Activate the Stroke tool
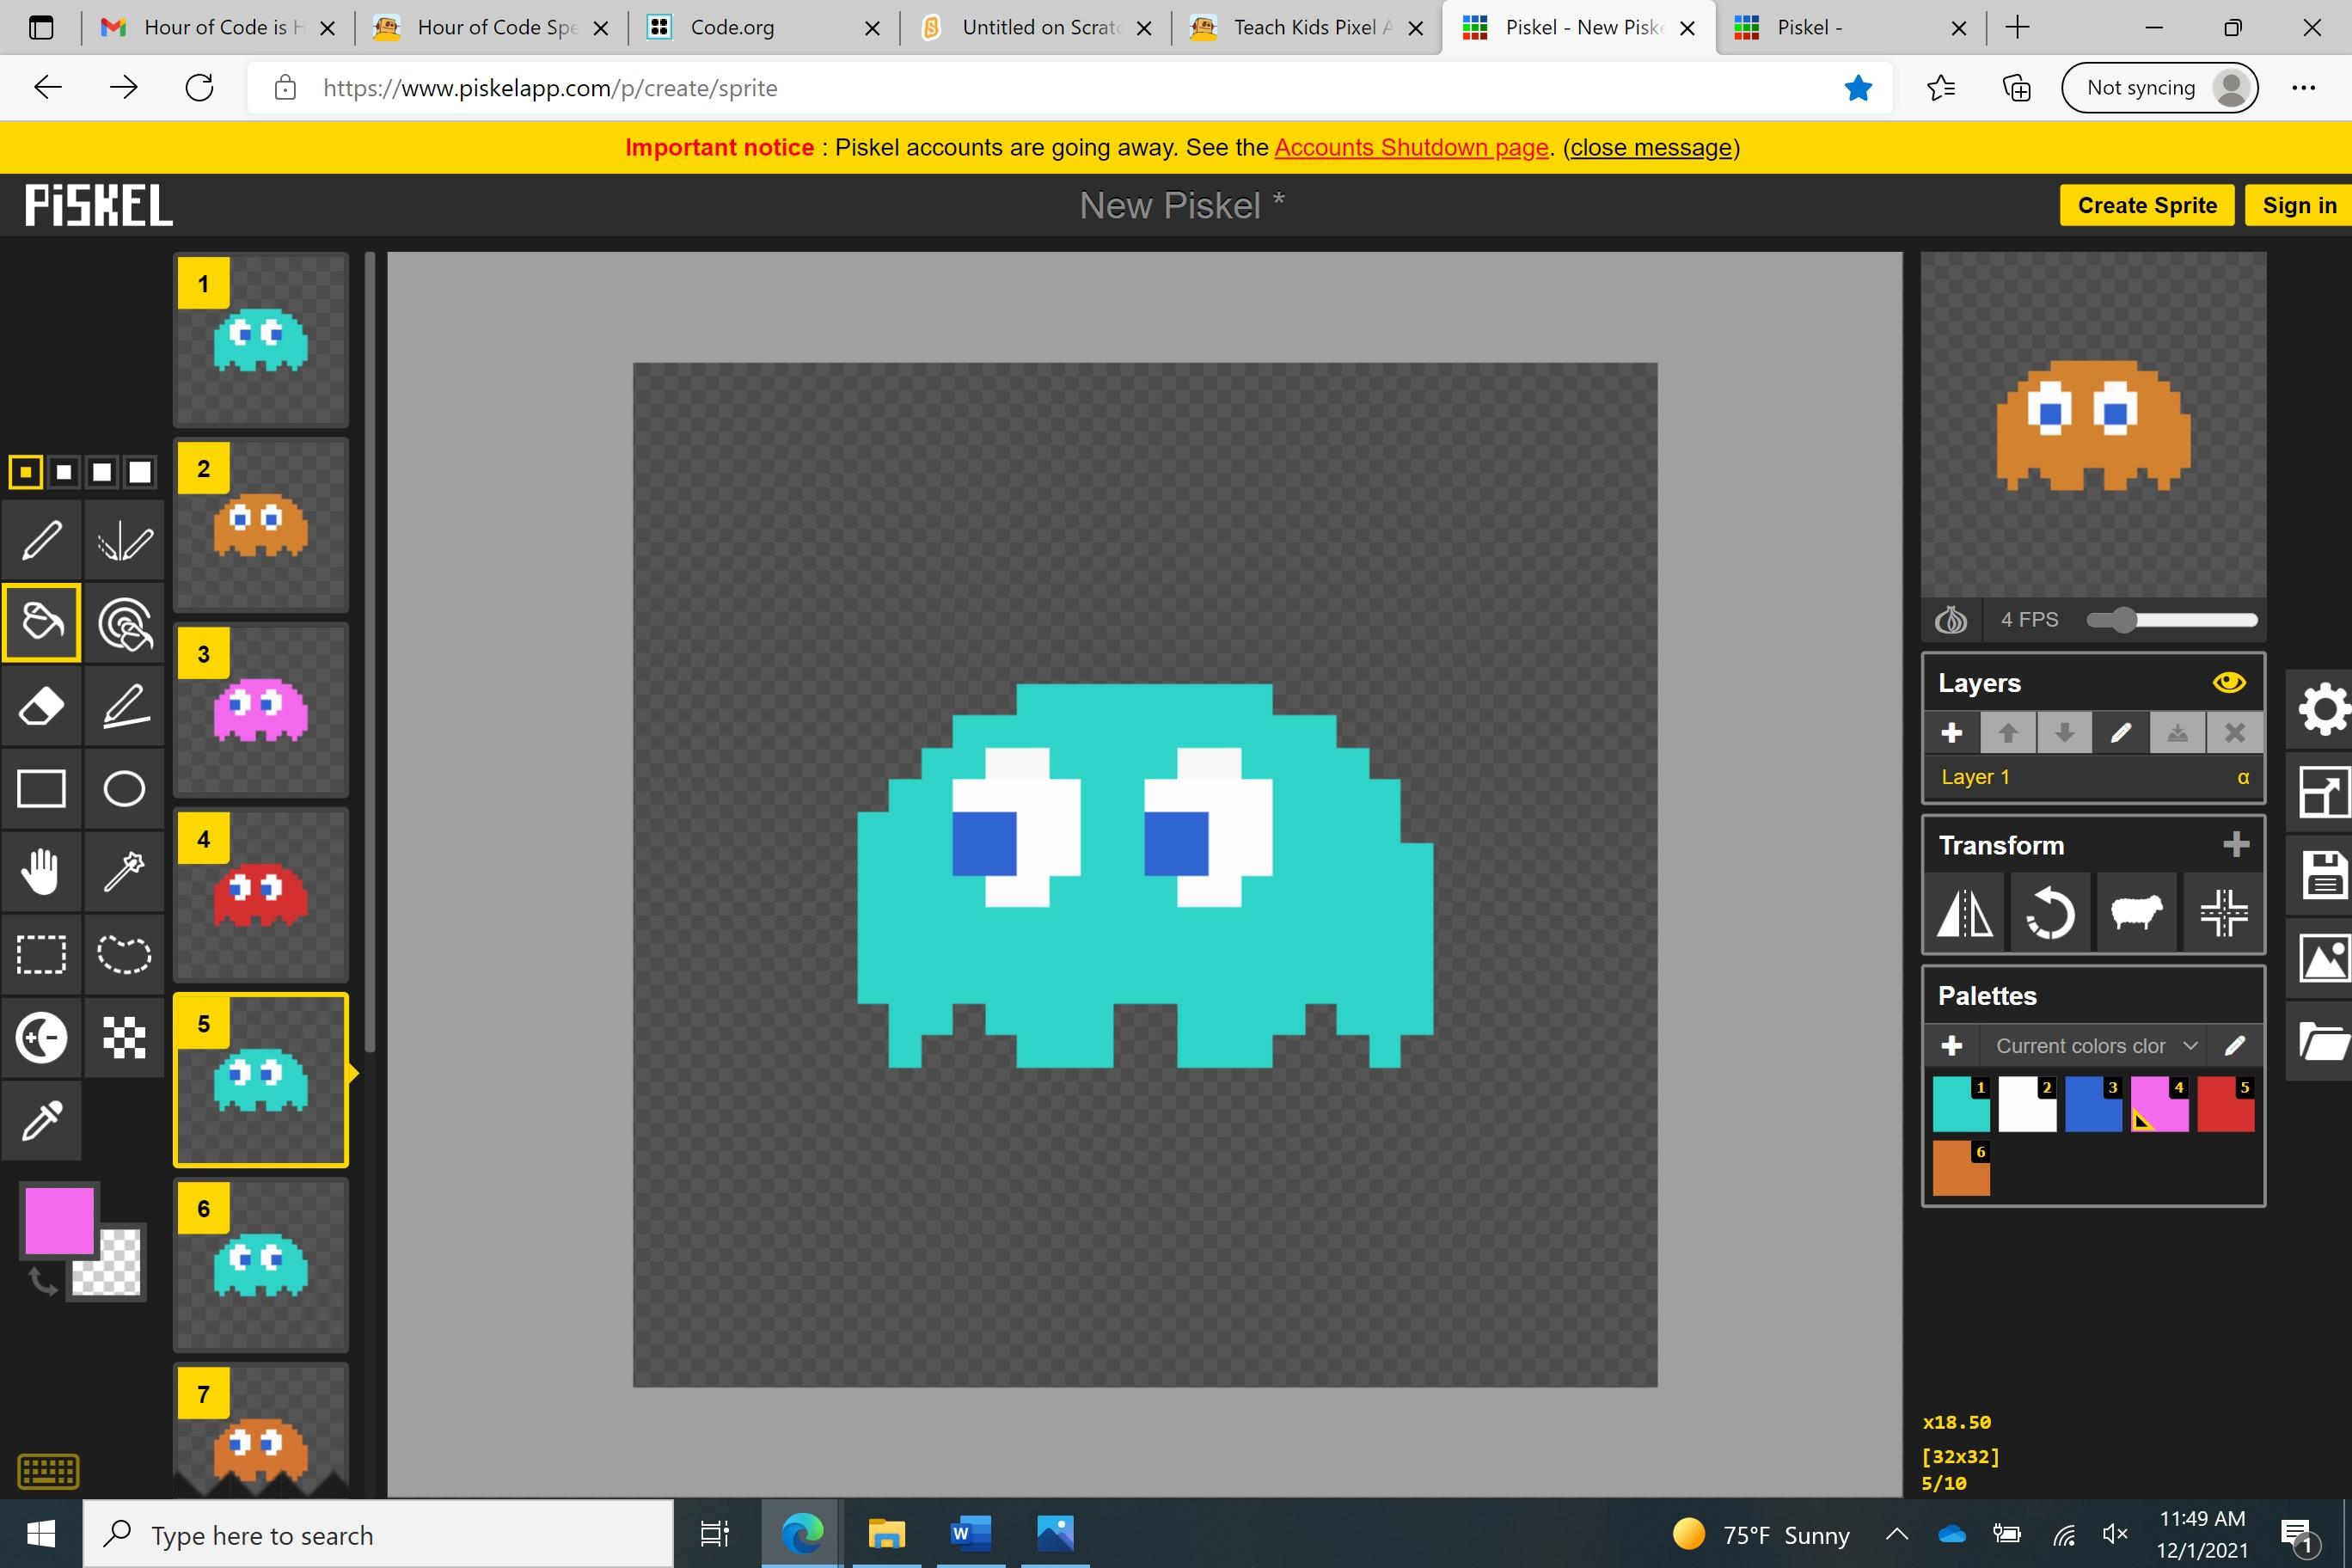Screen dimensions: 2352x1568 click(124, 706)
